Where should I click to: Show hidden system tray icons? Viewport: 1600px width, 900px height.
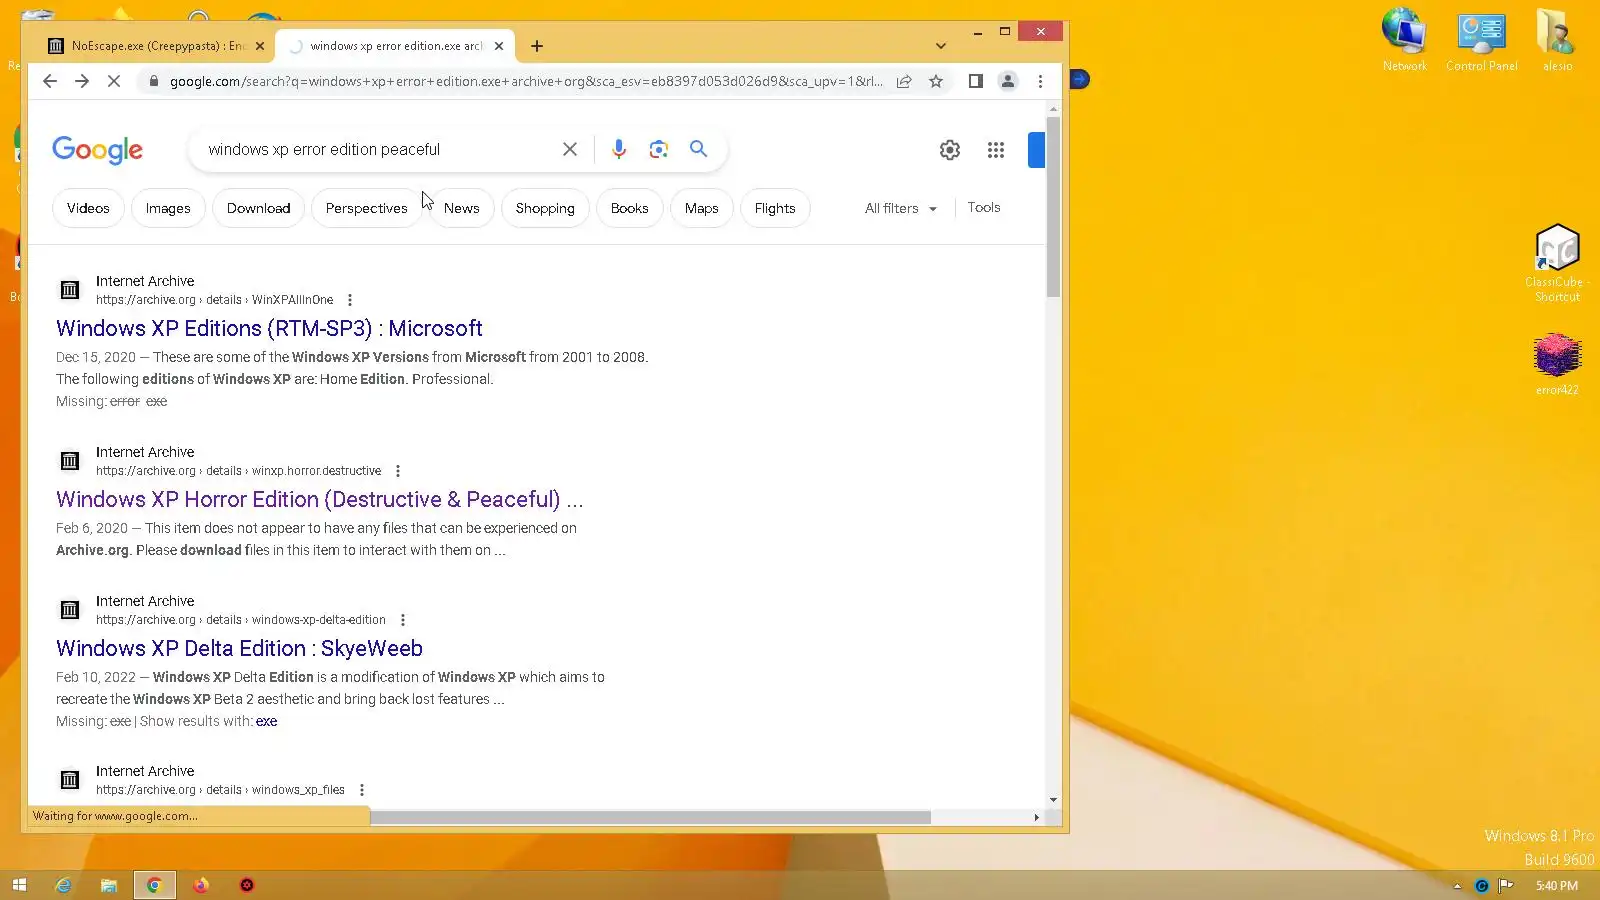(x=1457, y=886)
